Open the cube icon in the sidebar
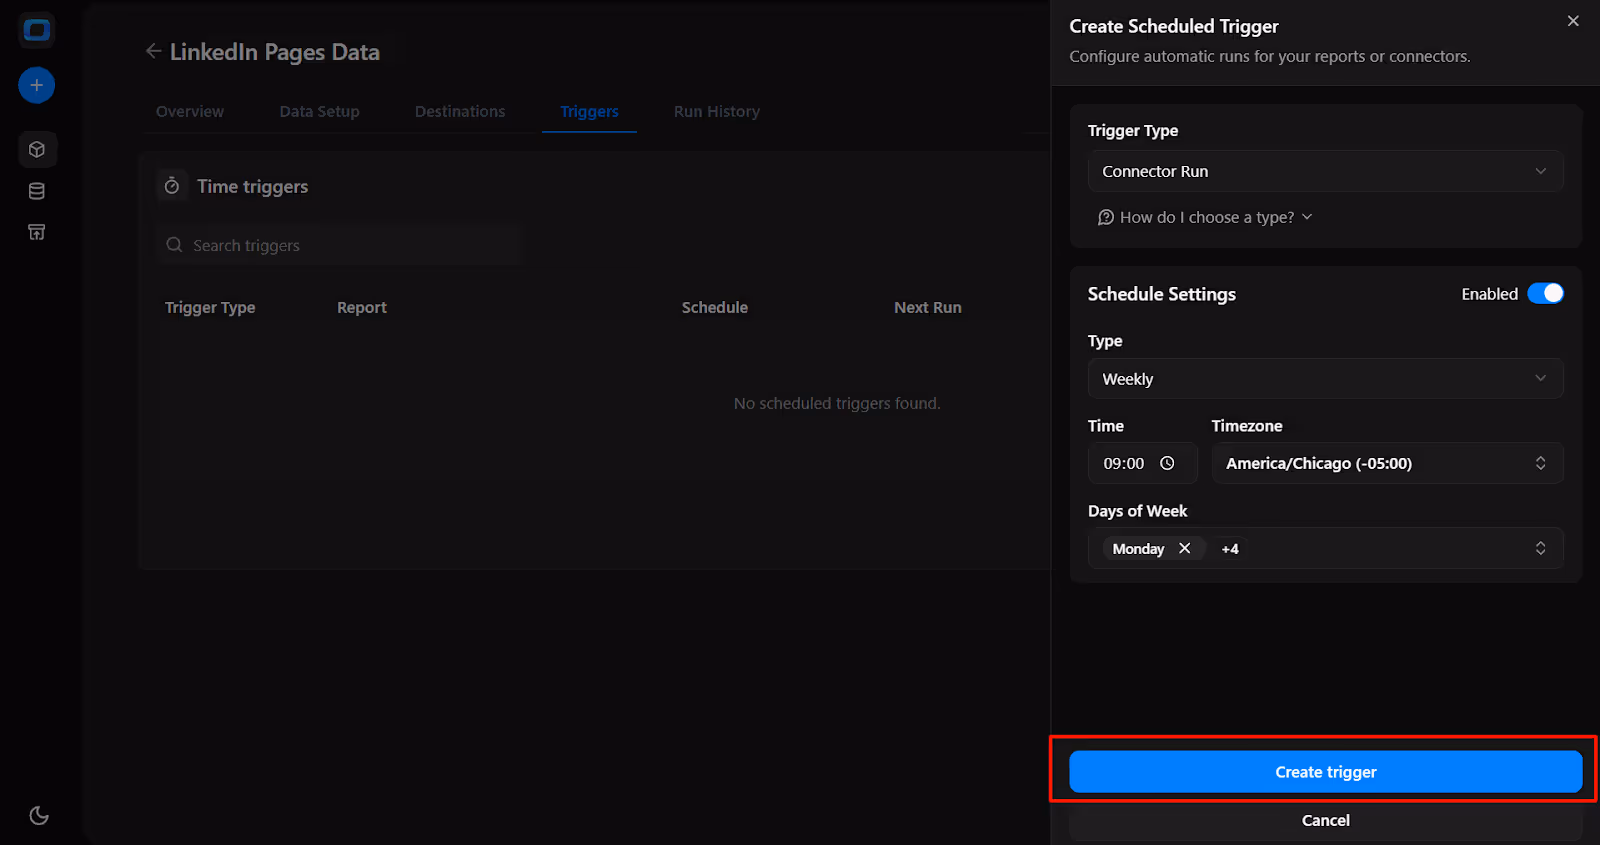This screenshot has height=845, width=1600. tap(37, 150)
